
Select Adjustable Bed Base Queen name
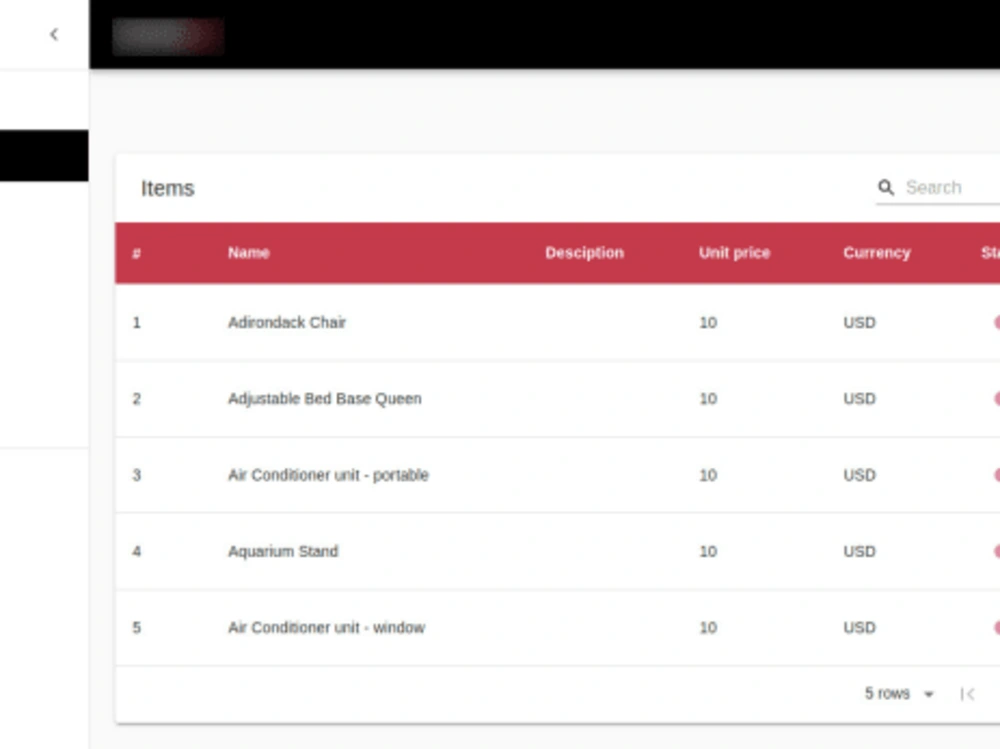pyautogui.click(x=325, y=399)
